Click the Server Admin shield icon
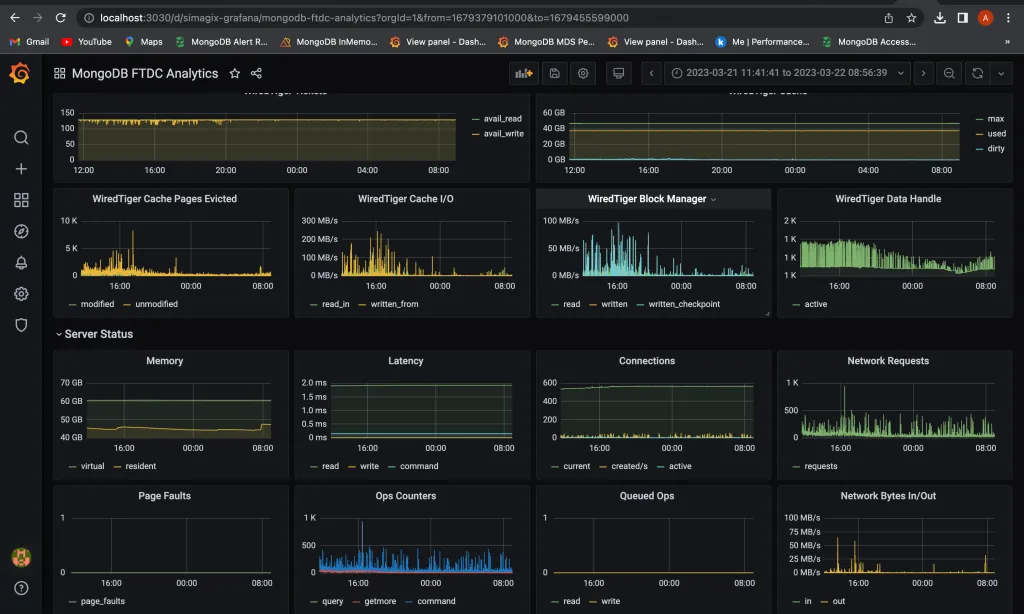The height and width of the screenshot is (614, 1024). (21, 325)
